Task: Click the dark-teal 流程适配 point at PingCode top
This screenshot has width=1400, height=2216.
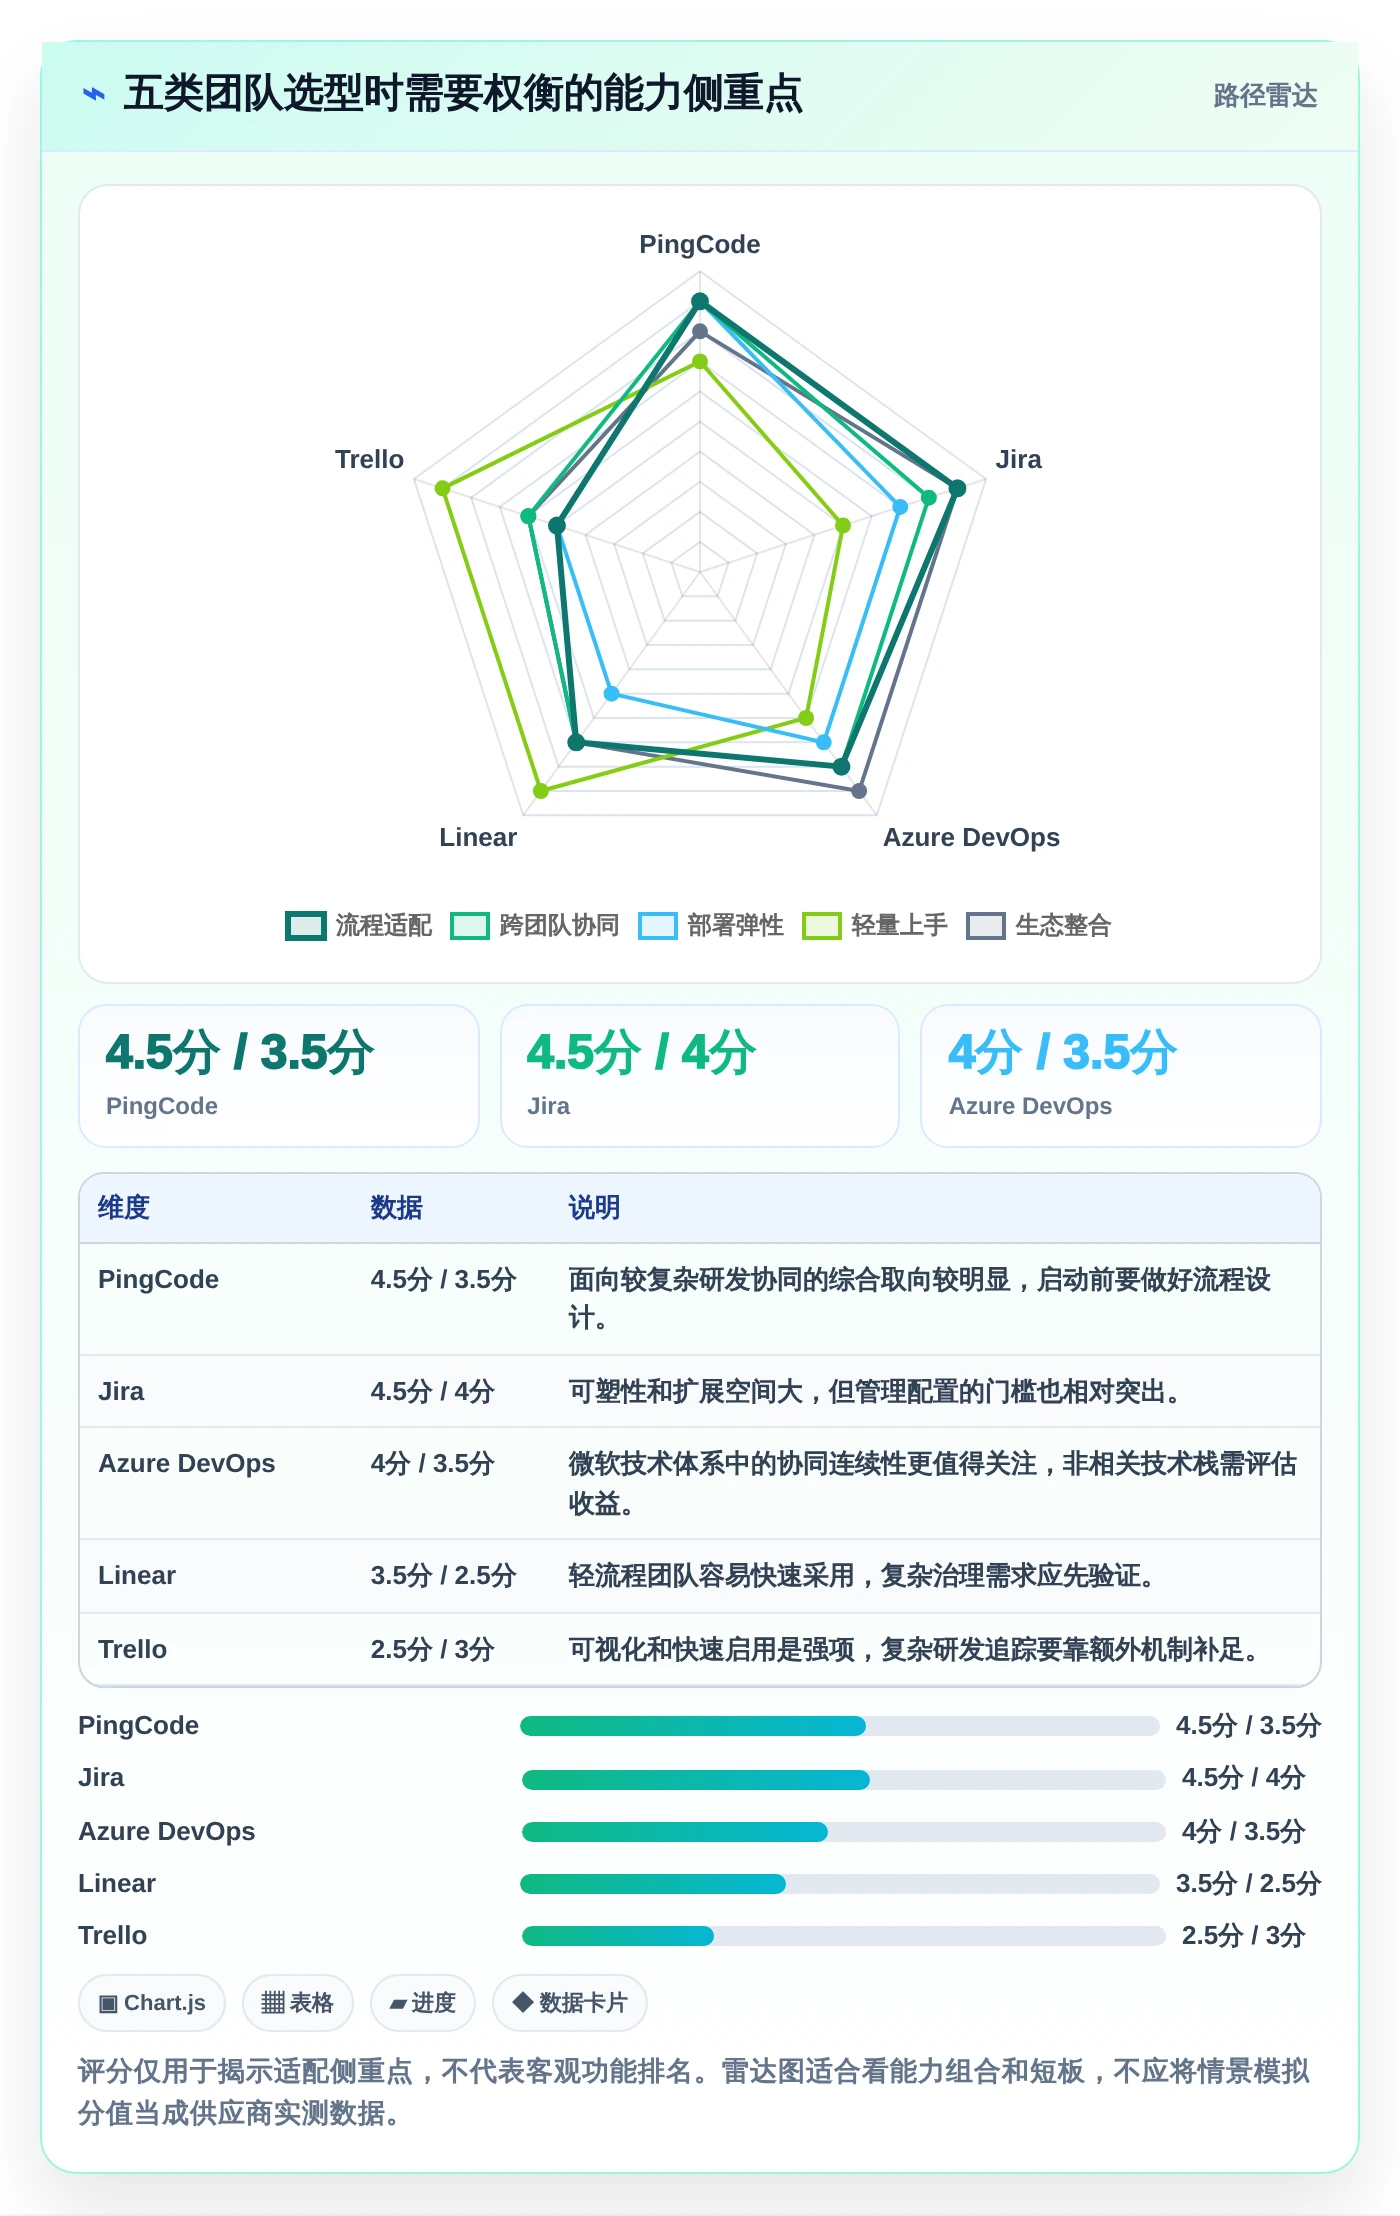Action: [700, 301]
